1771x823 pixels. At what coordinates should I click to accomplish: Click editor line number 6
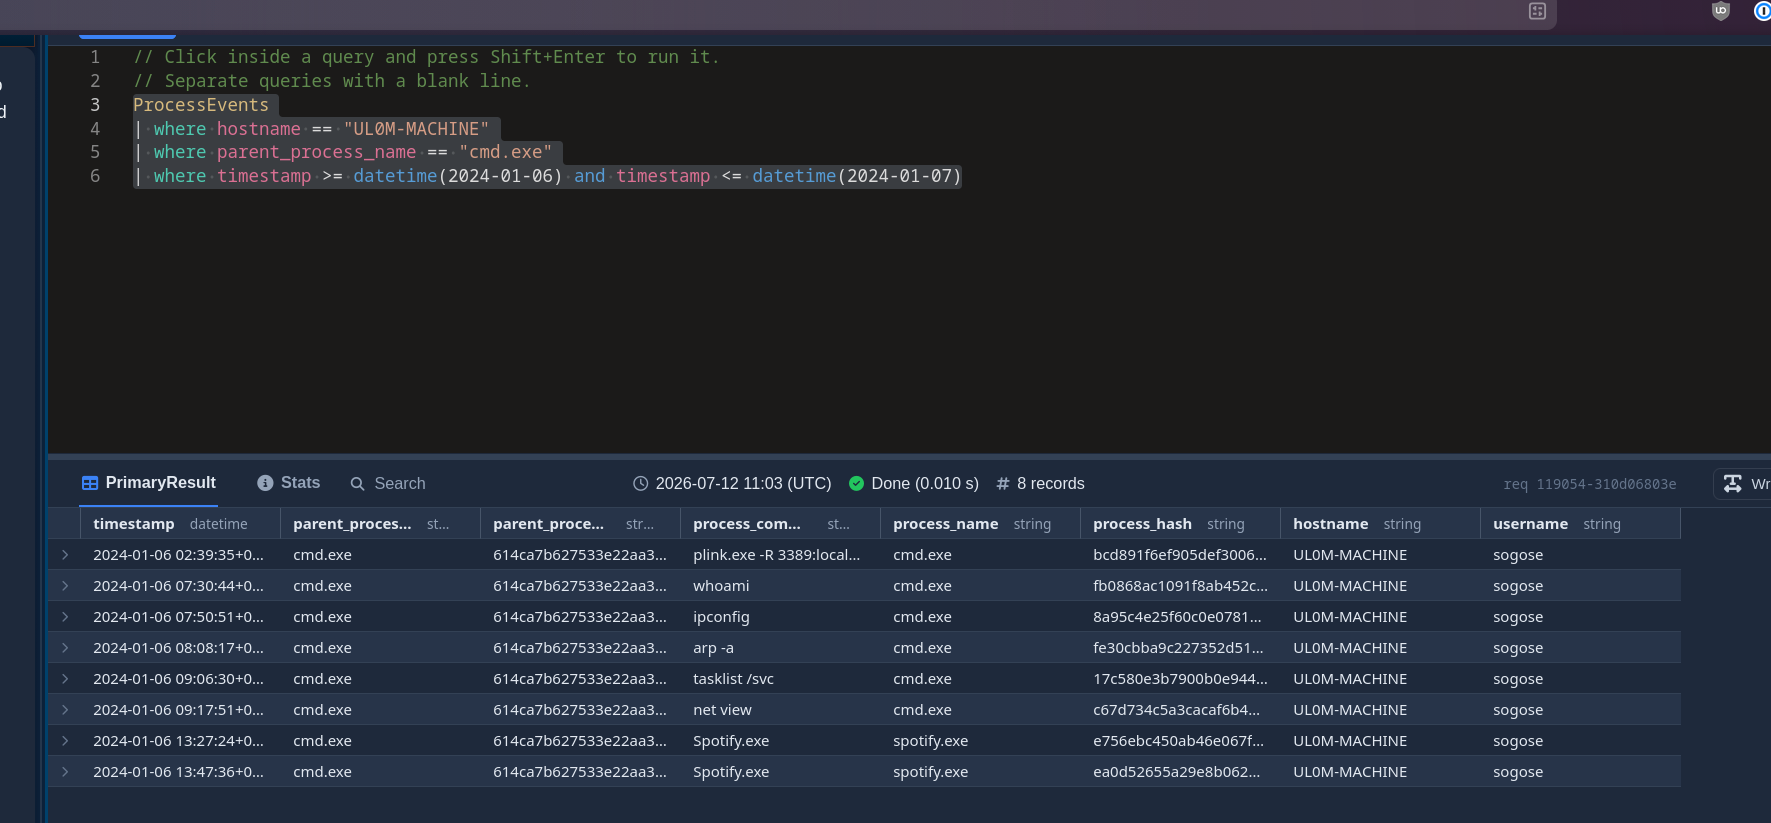point(95,176)
